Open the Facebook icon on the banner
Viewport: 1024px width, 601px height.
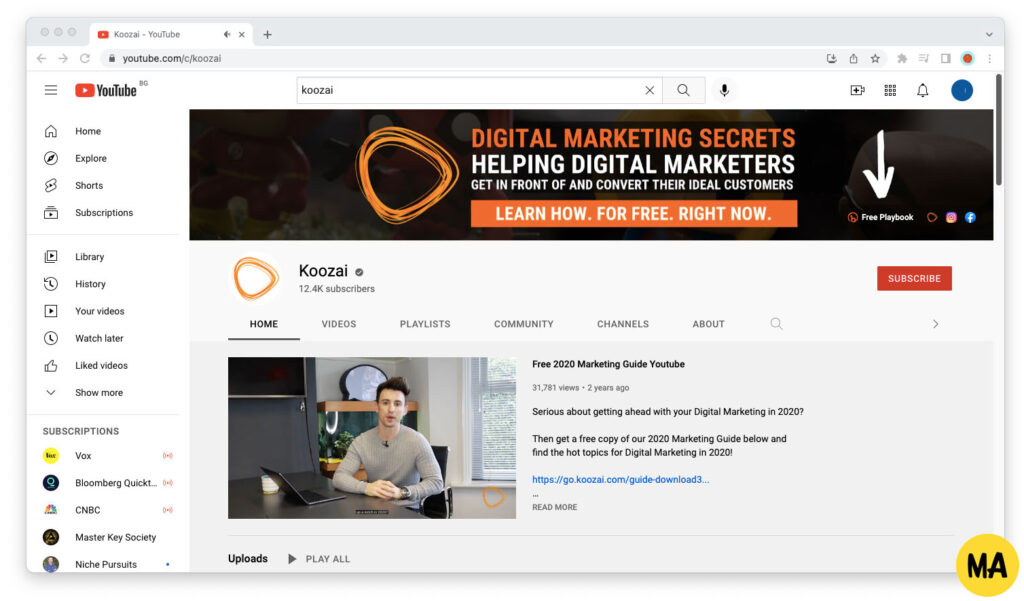(x=970, y=218)
